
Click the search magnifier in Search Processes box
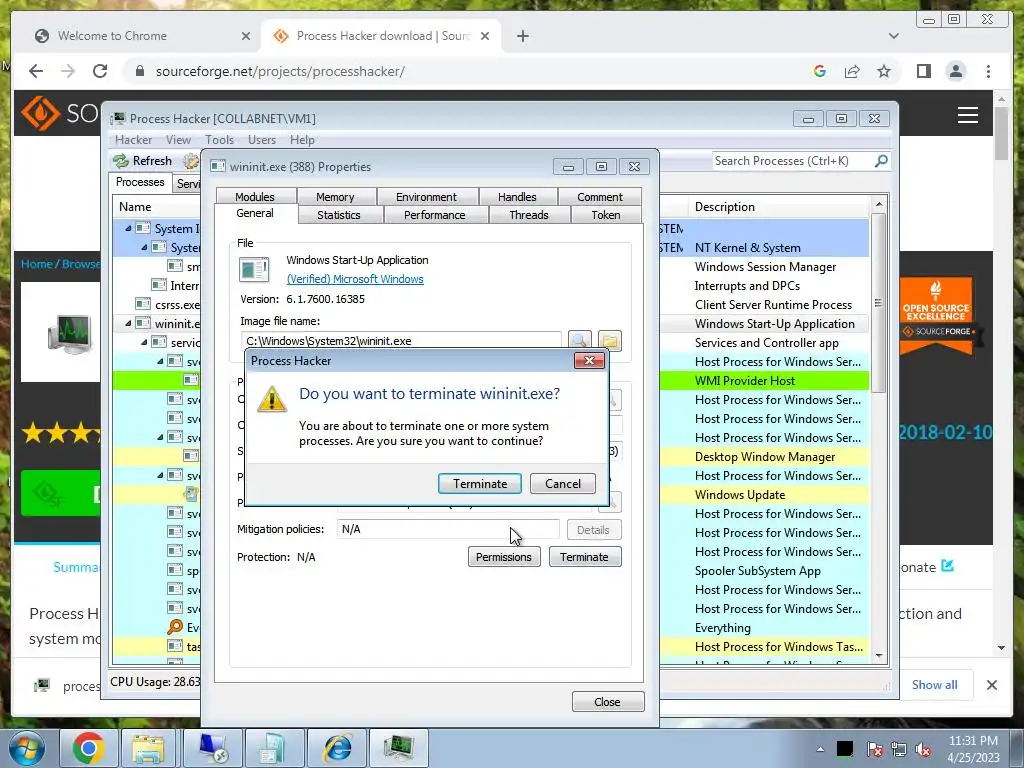[881, 161]
